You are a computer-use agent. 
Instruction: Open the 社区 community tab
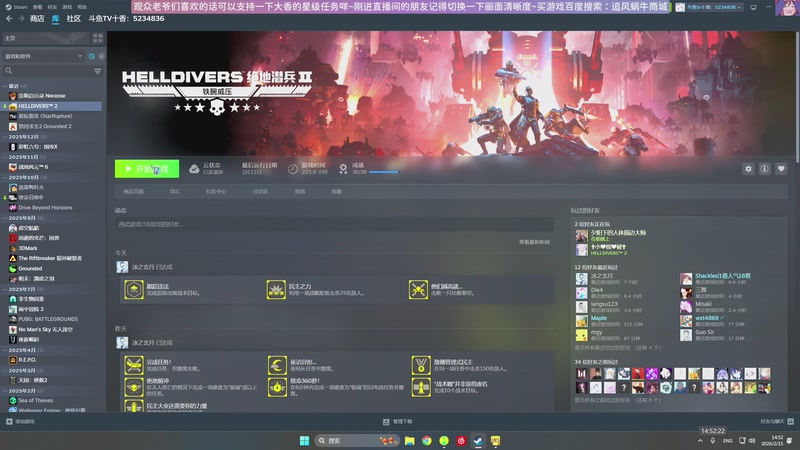pyautogui.click(x=73, y=18)
